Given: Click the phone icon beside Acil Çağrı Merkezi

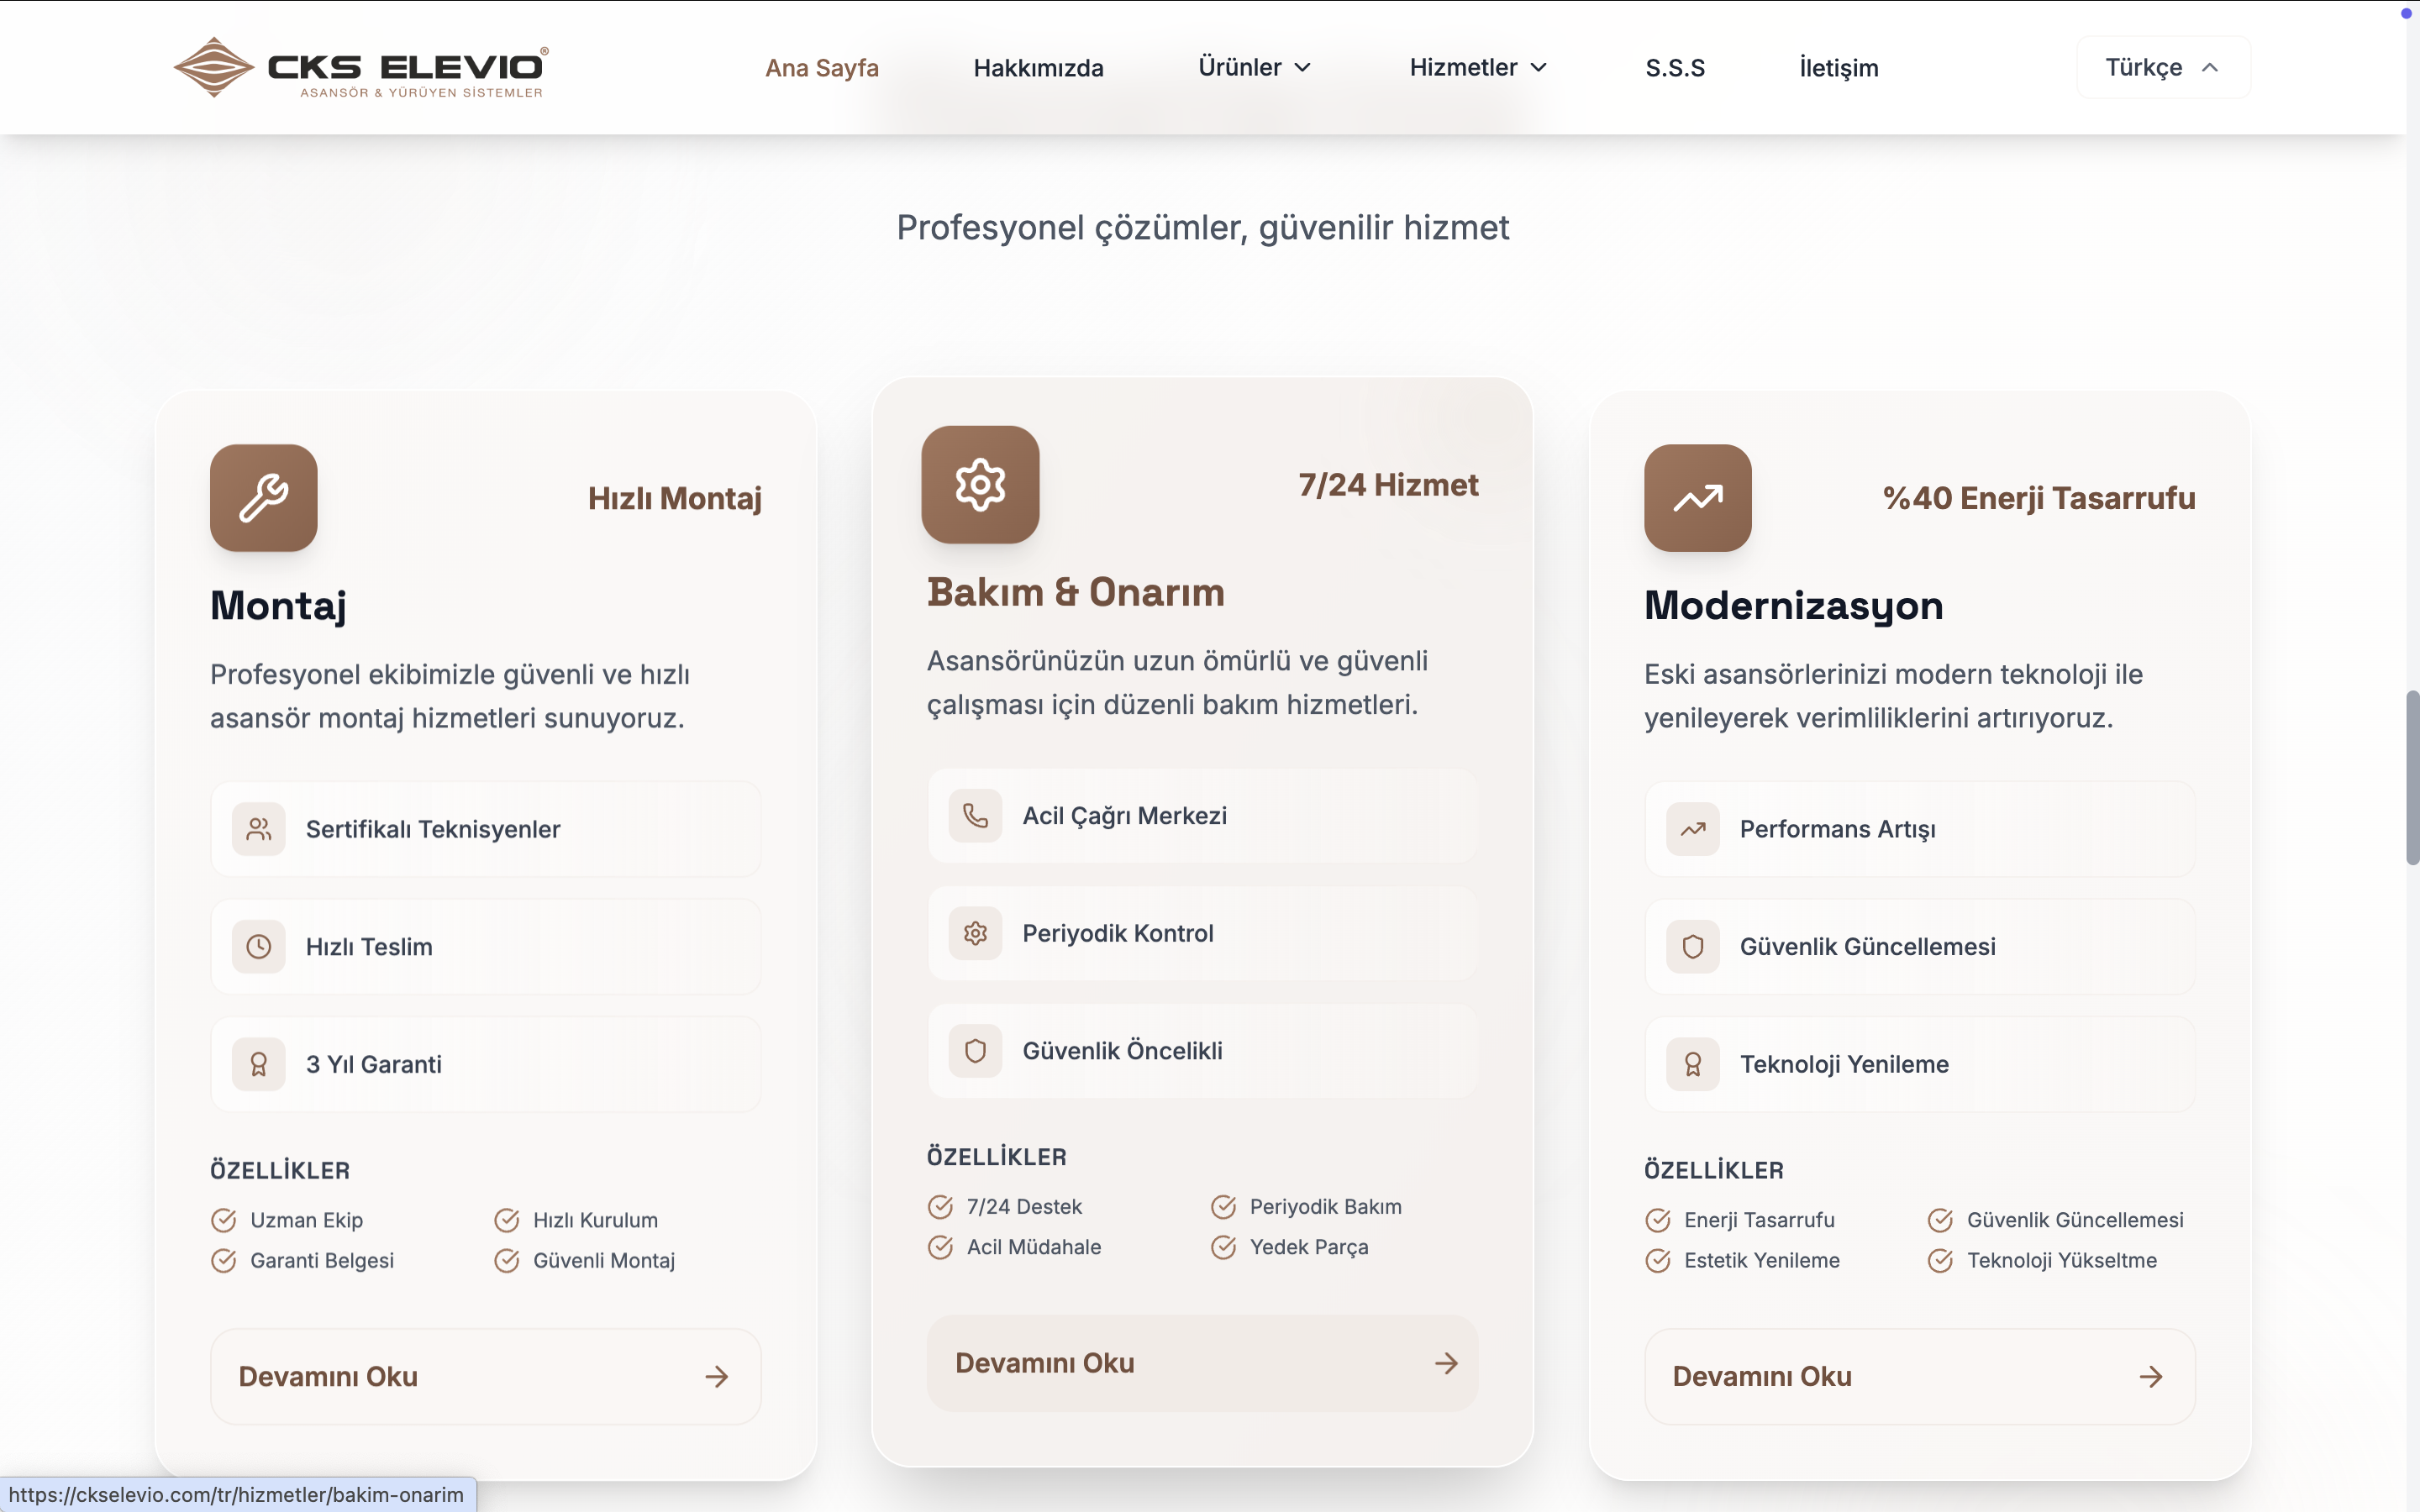Looking at the screenshot, I should pyautogui.click(x=975, y=816).
